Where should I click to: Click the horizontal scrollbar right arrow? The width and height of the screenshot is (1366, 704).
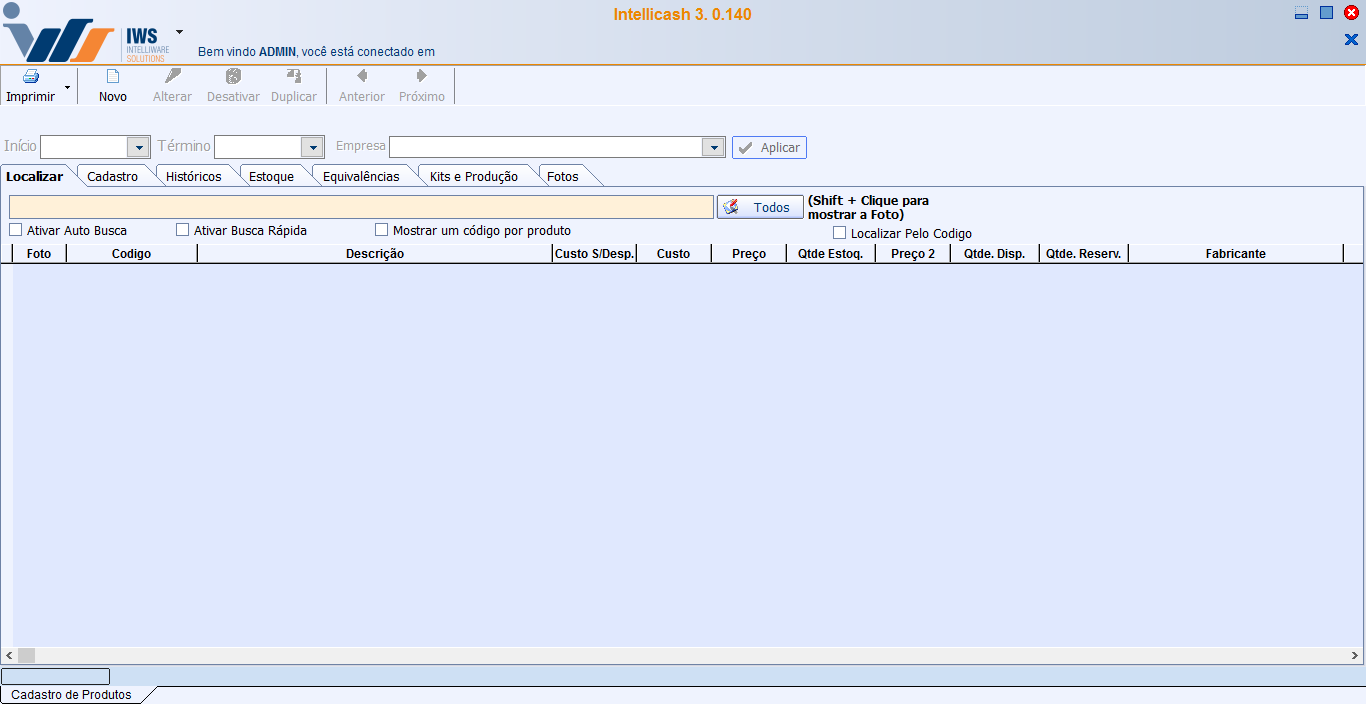[x=1355, y=656]
